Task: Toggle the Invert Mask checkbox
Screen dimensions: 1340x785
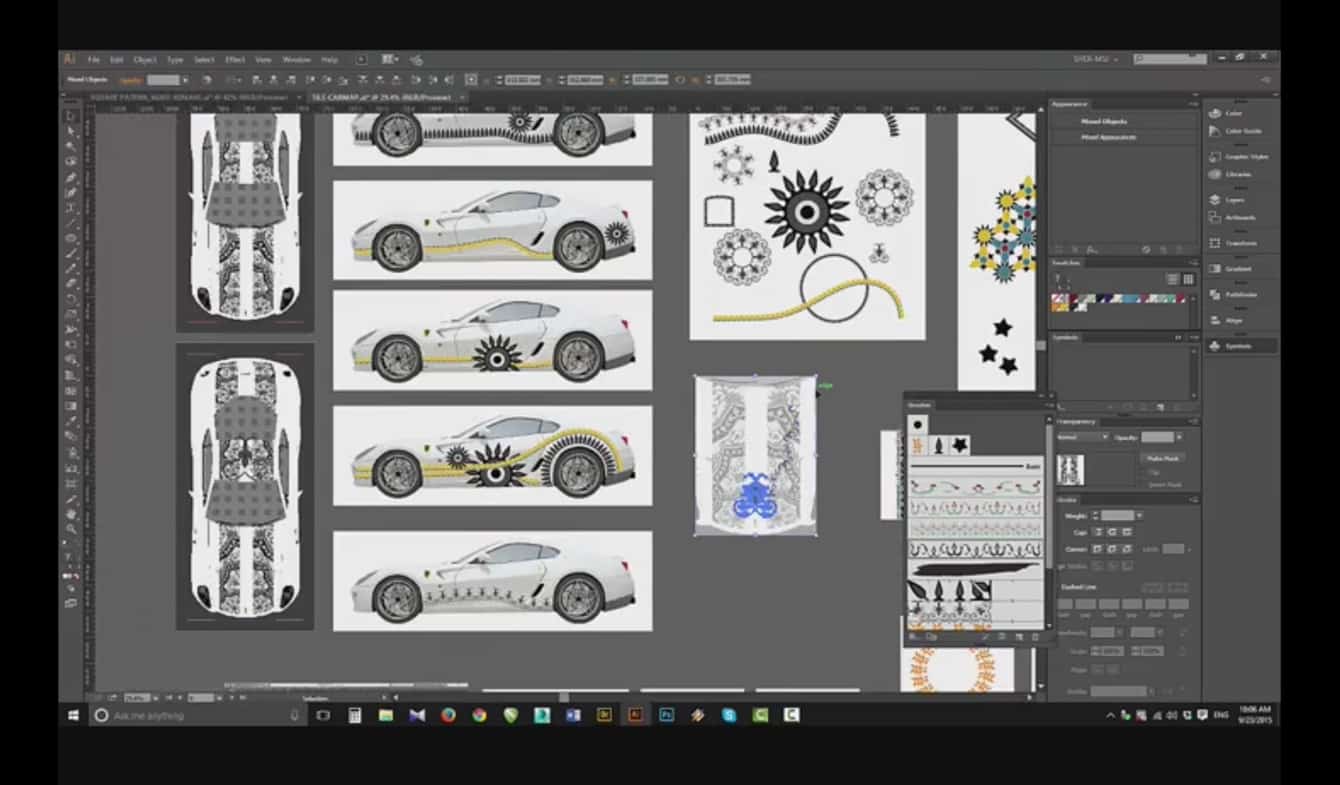Action: coord(1144,483)
